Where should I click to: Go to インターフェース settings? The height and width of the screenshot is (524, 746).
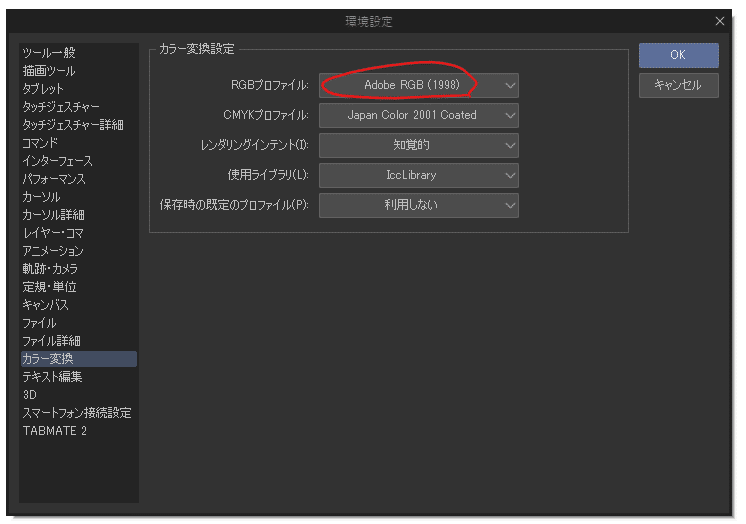(79, 161)
